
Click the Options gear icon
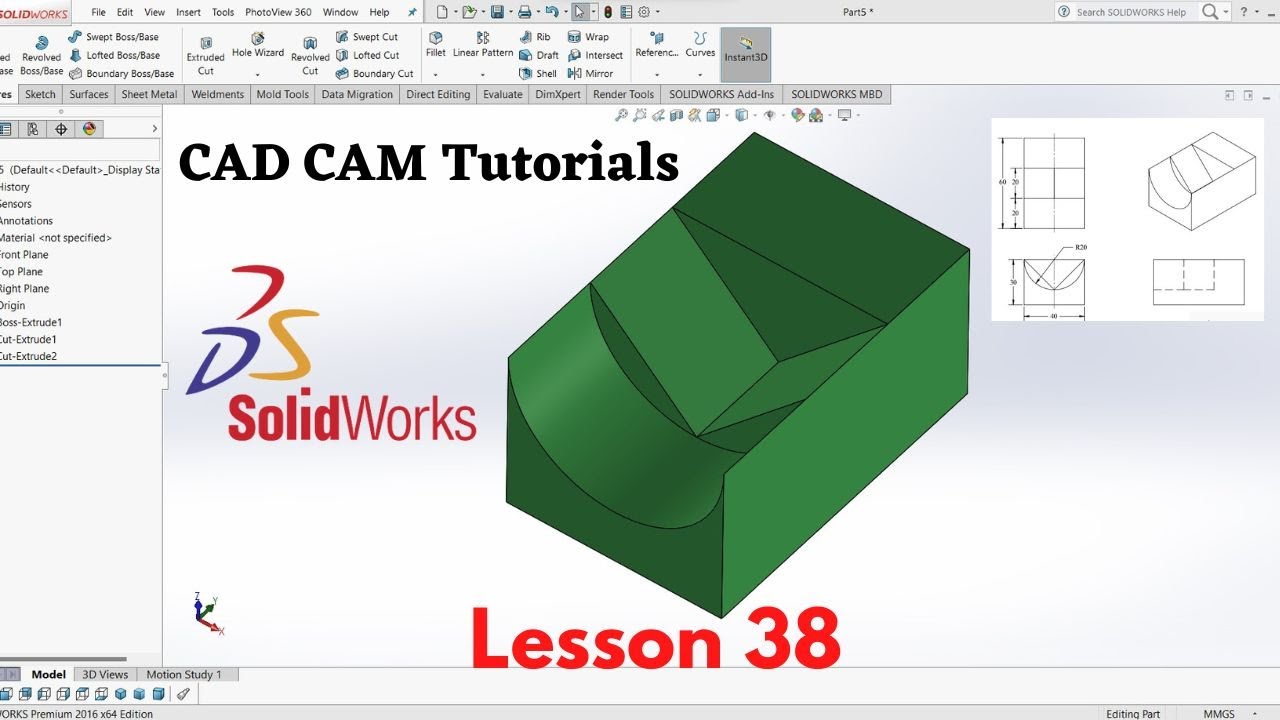click(x=644, y=12)
